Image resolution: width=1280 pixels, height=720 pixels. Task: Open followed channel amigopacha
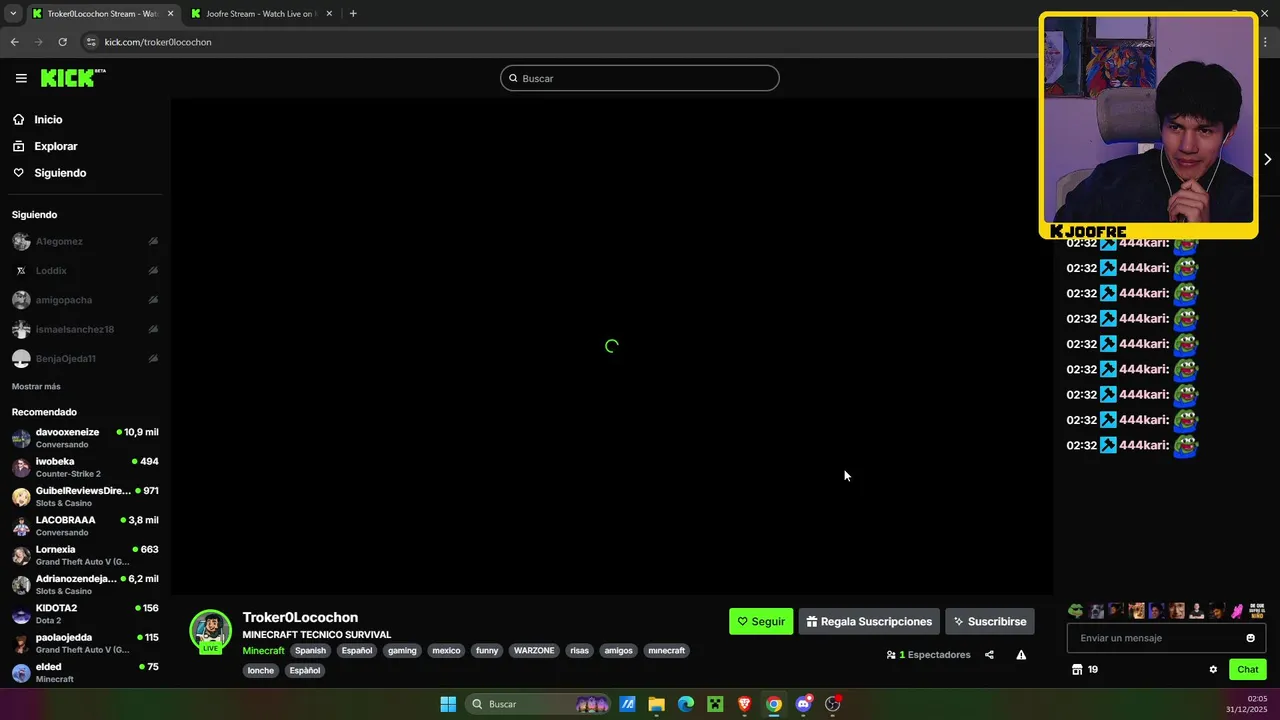point(85,300)
